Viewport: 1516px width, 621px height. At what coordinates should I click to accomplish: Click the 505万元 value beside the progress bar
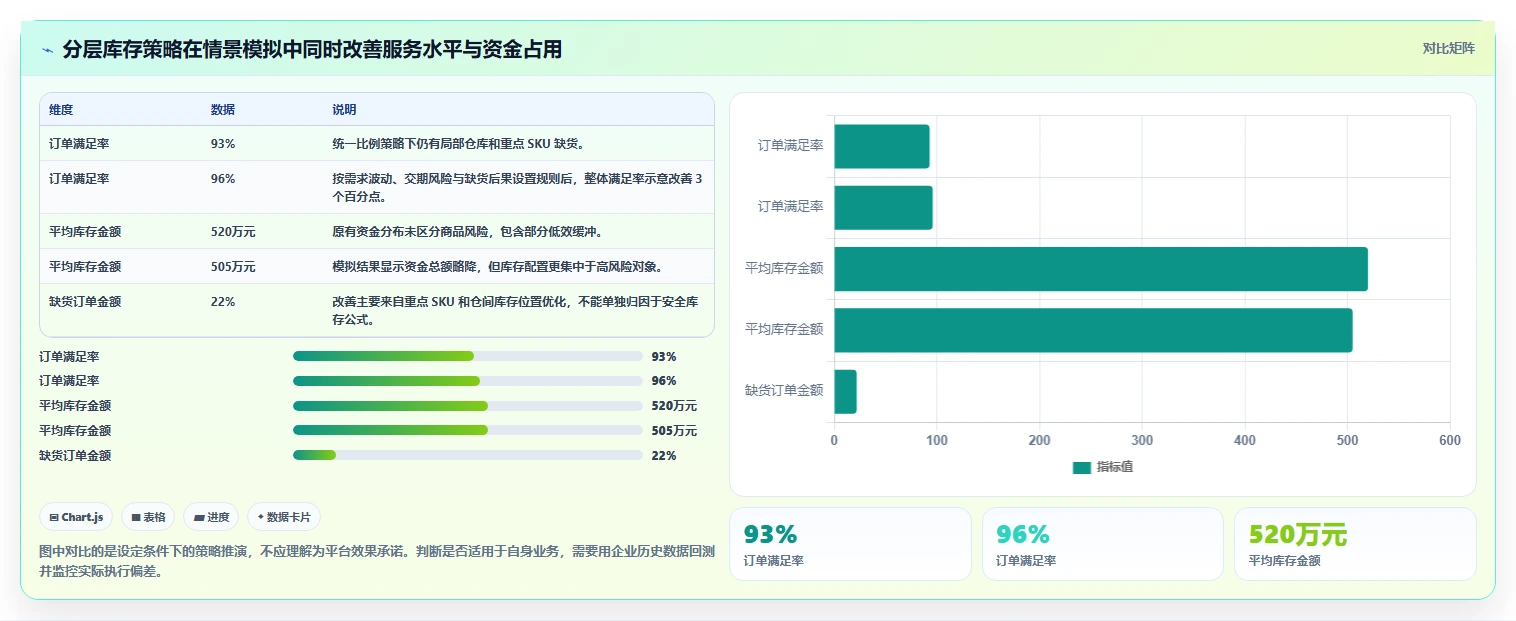coord(674,431)
